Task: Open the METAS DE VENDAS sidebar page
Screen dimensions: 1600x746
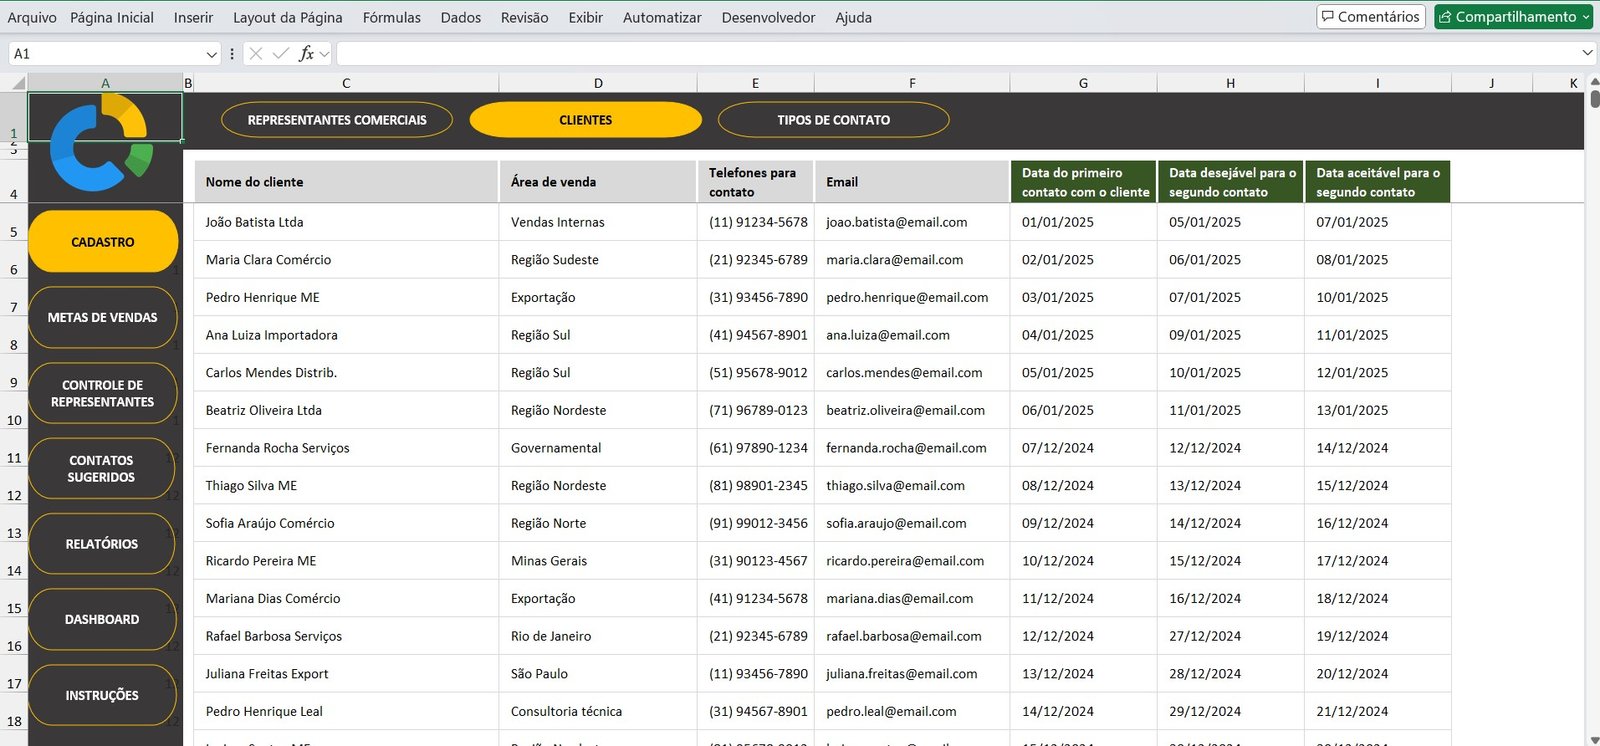Action: point(103,318)
